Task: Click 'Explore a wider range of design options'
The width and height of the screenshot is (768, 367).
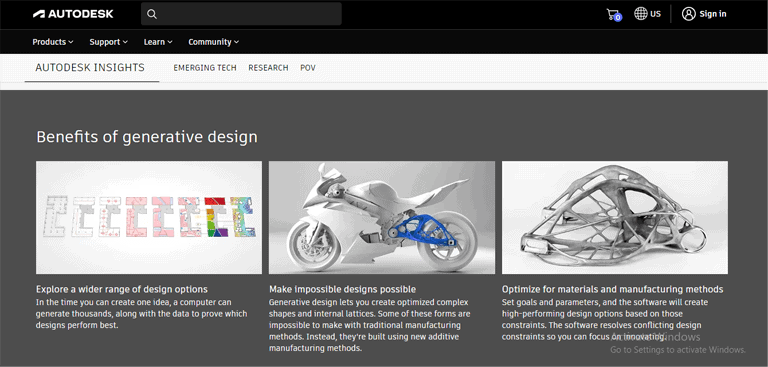Action: point(122,289)
